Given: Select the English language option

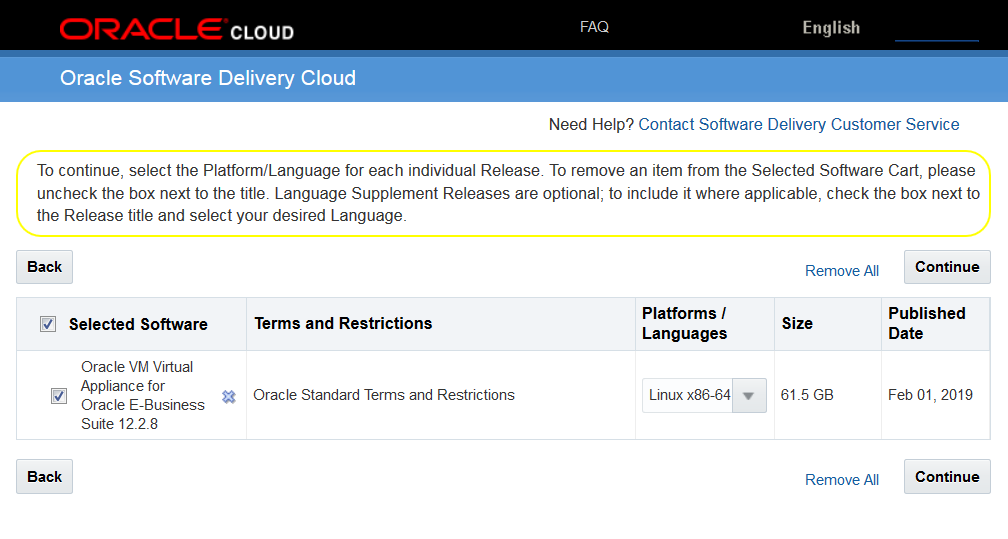Looking at the screenshot, I should coord(830,28).
